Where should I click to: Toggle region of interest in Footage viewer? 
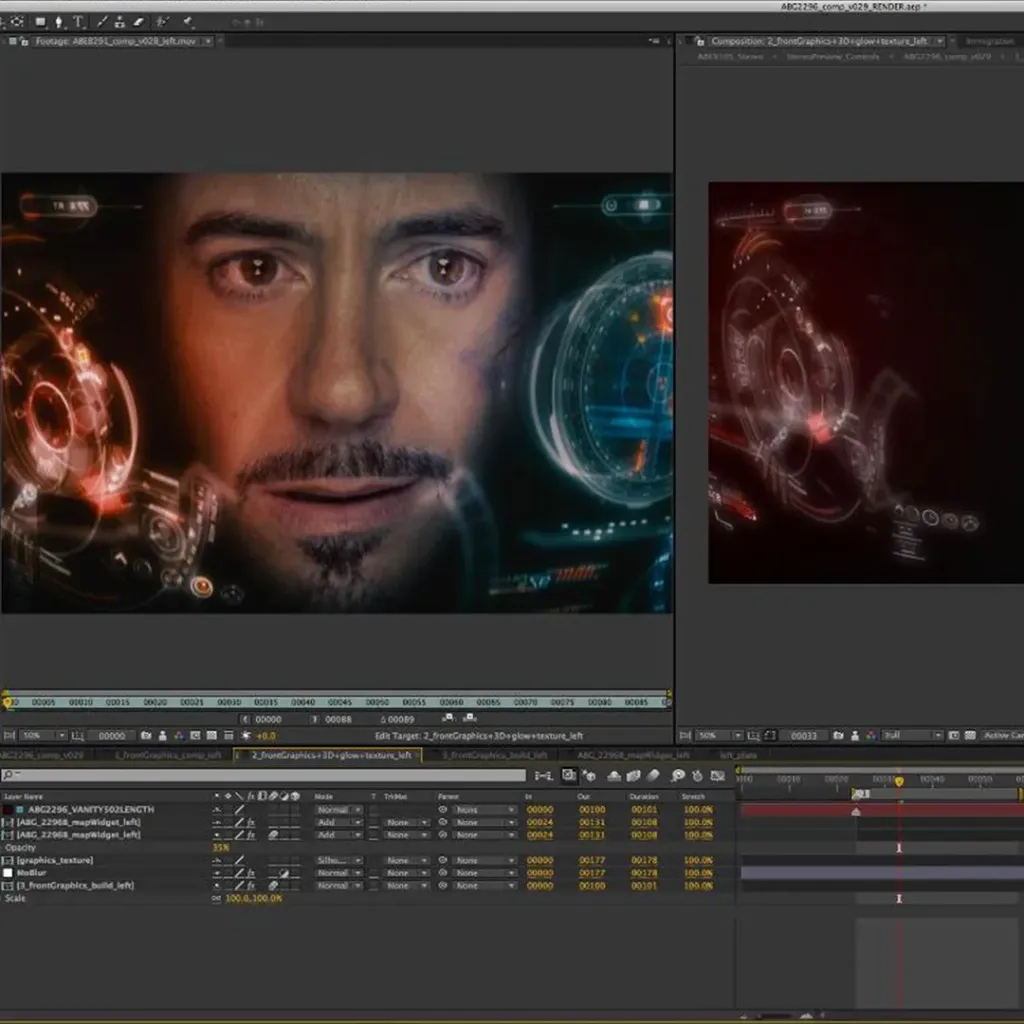(195, 735)
